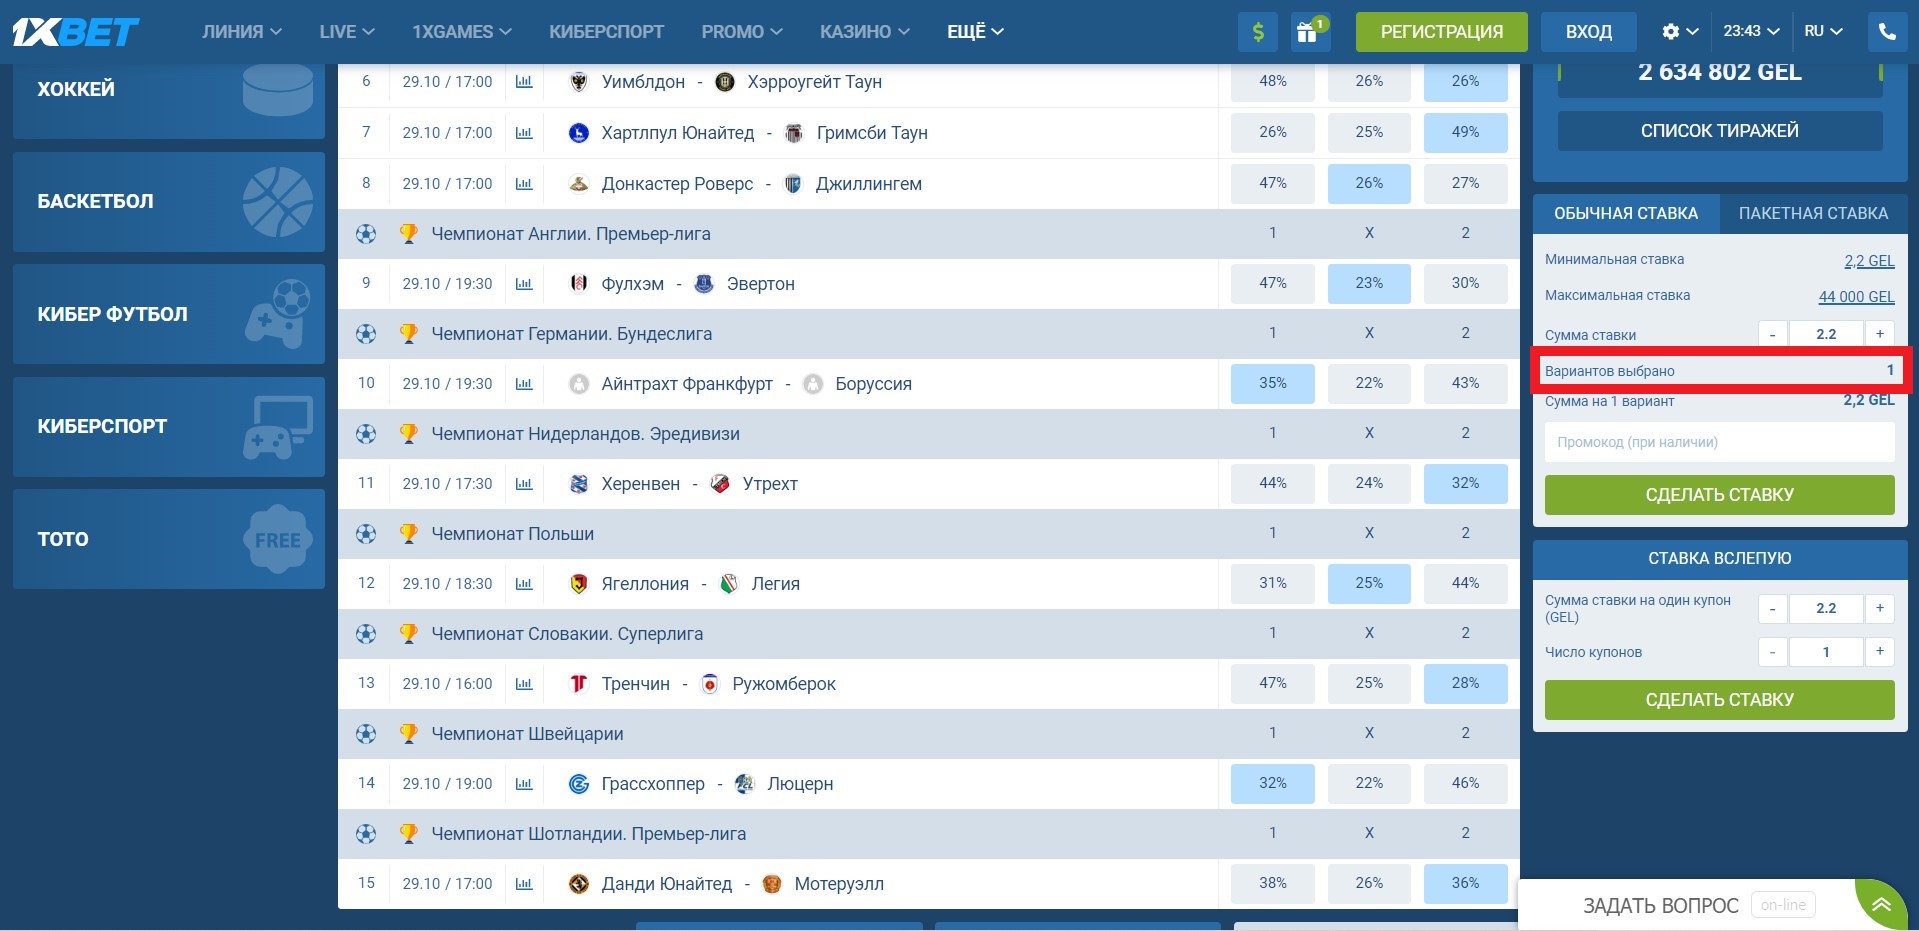Select 48% home win for Уимблдон match
Screen dimensions: 1919x931
tap(1273, 81)
